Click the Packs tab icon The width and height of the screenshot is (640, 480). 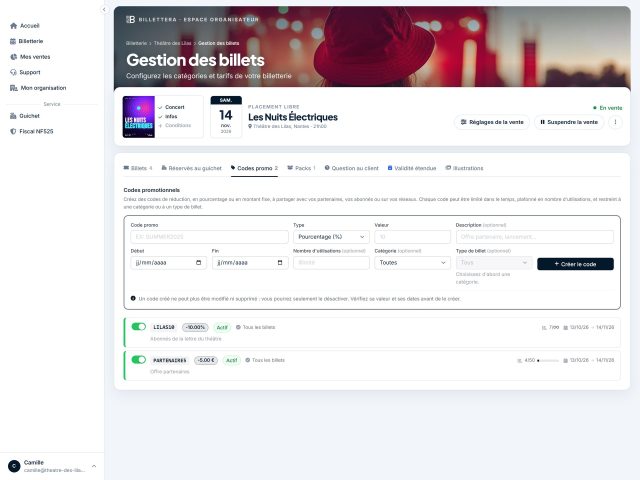[290, 168]
